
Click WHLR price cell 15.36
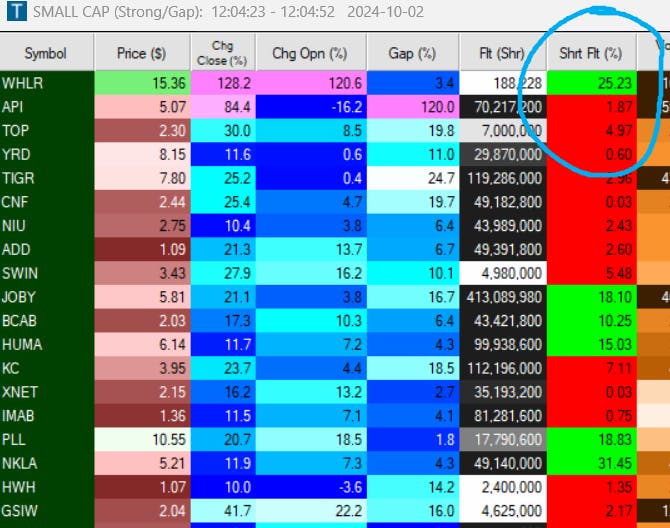click(x=142, y=83)
